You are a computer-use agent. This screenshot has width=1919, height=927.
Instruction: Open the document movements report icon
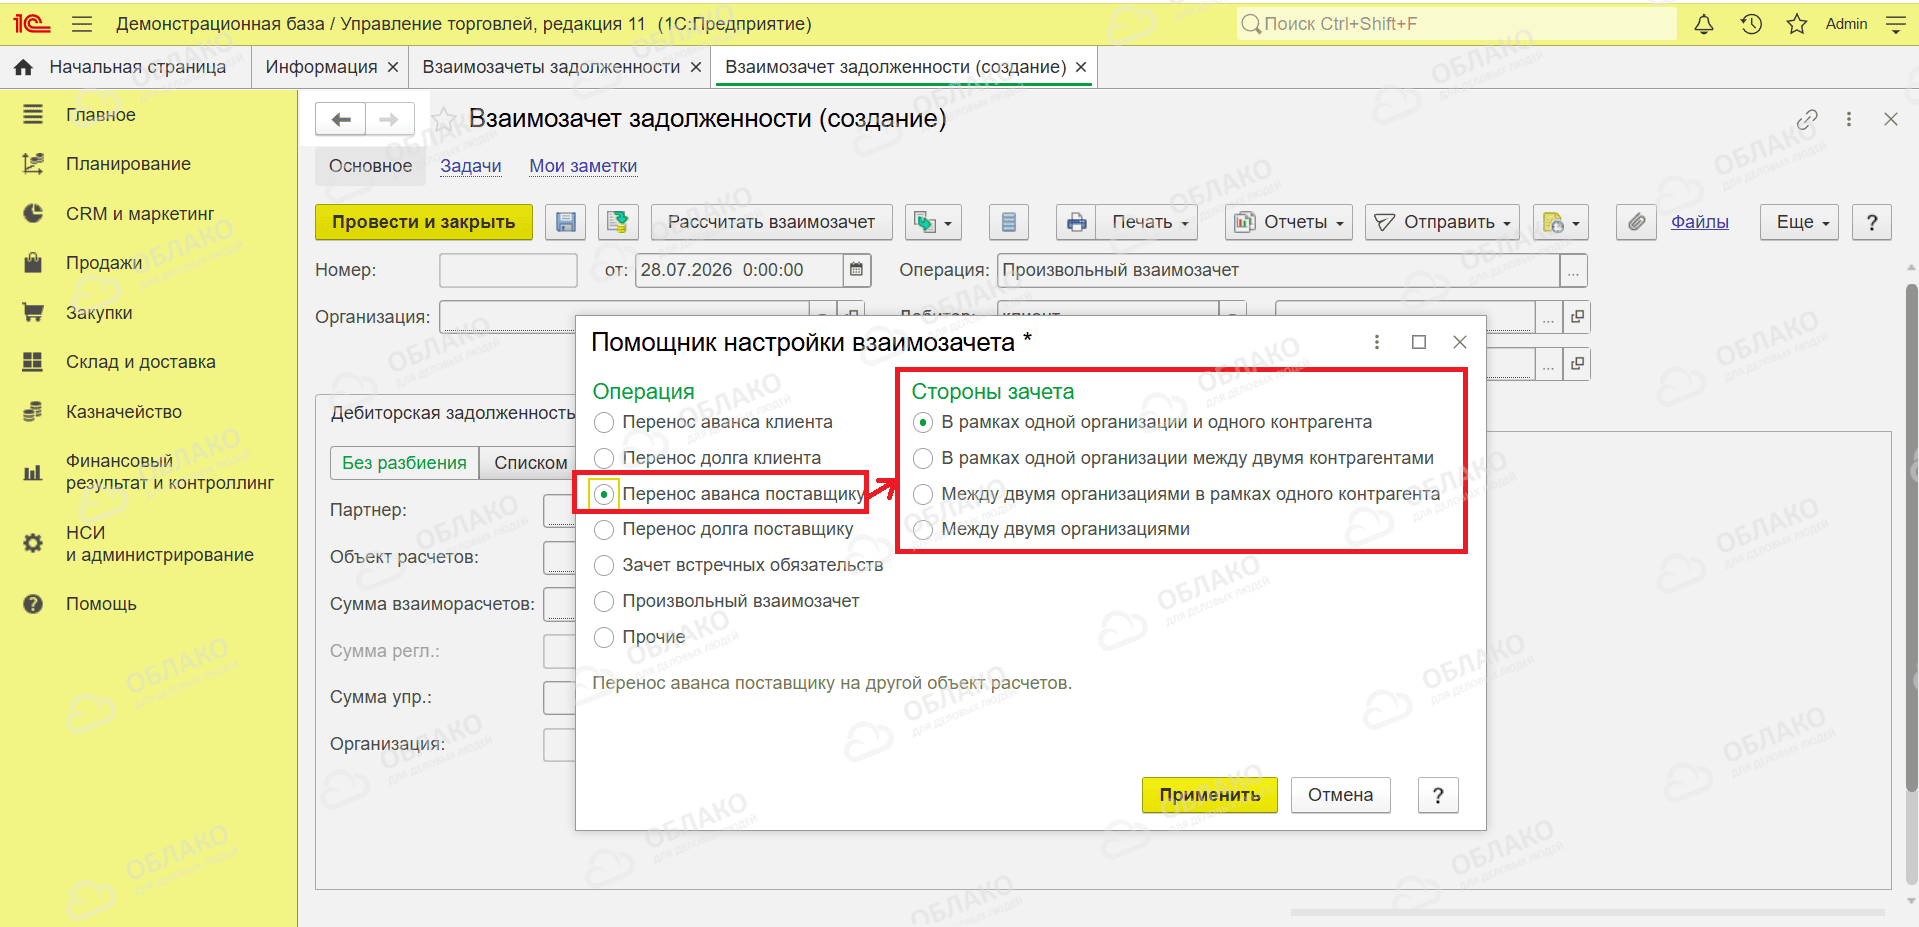pos(1008,222)
